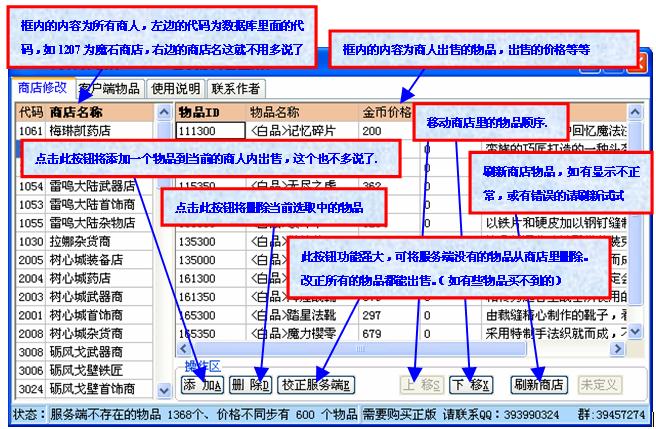The image size is (656, 429).
Task: Select shop 2005 树心城装备店
Action: 80,260
